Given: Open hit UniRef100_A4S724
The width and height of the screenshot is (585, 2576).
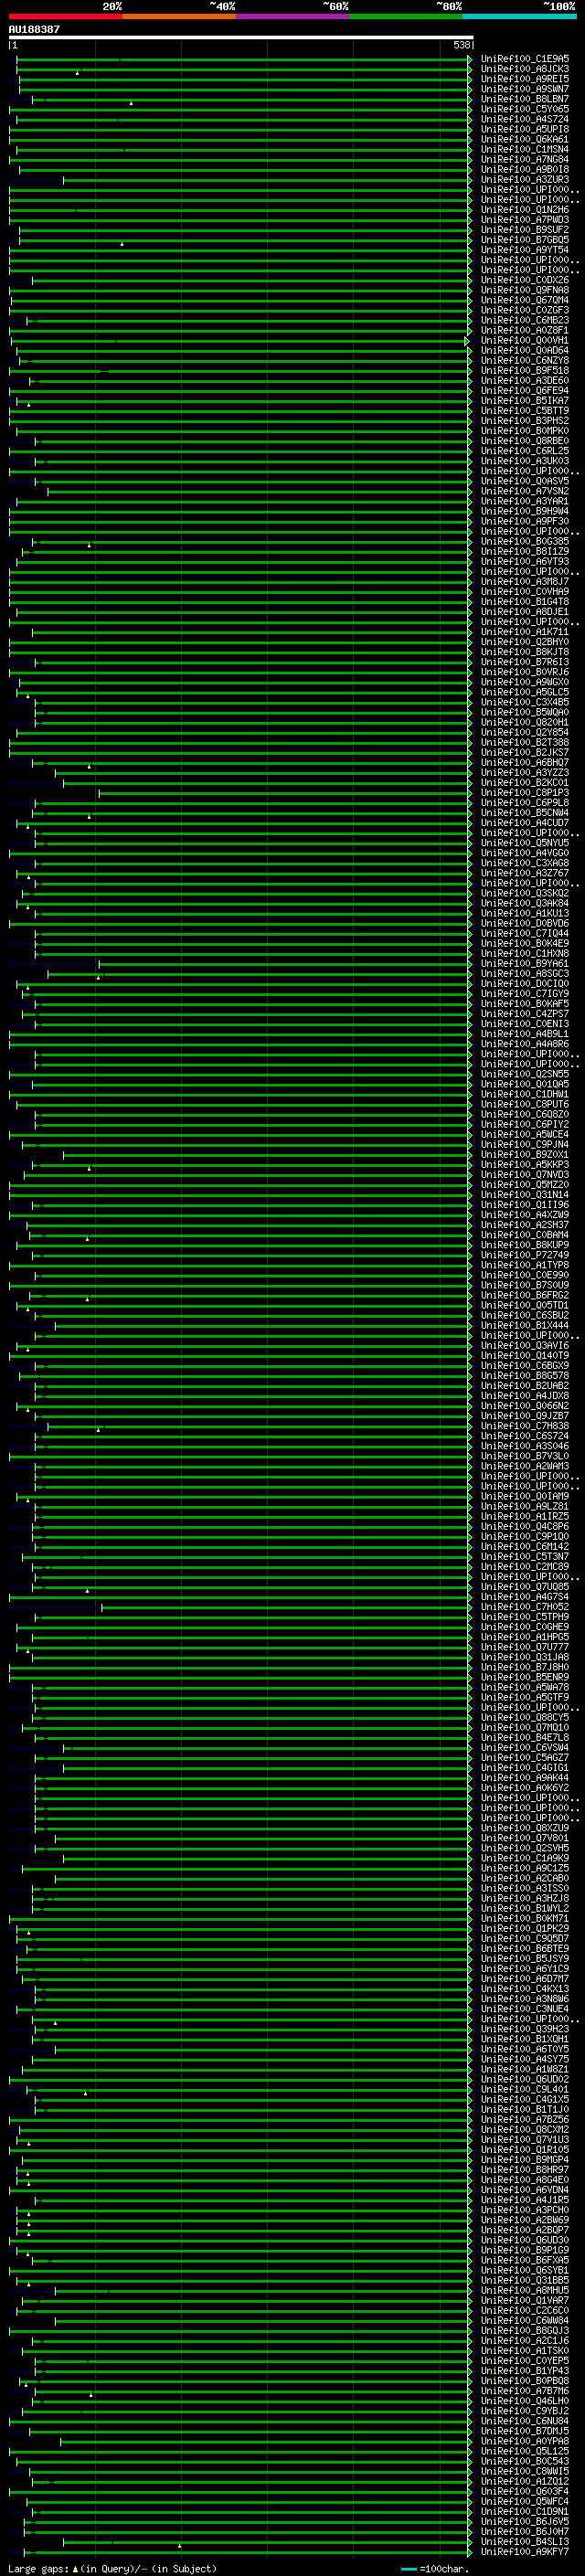Looking at the screenshot, I should tap(524, 119).
